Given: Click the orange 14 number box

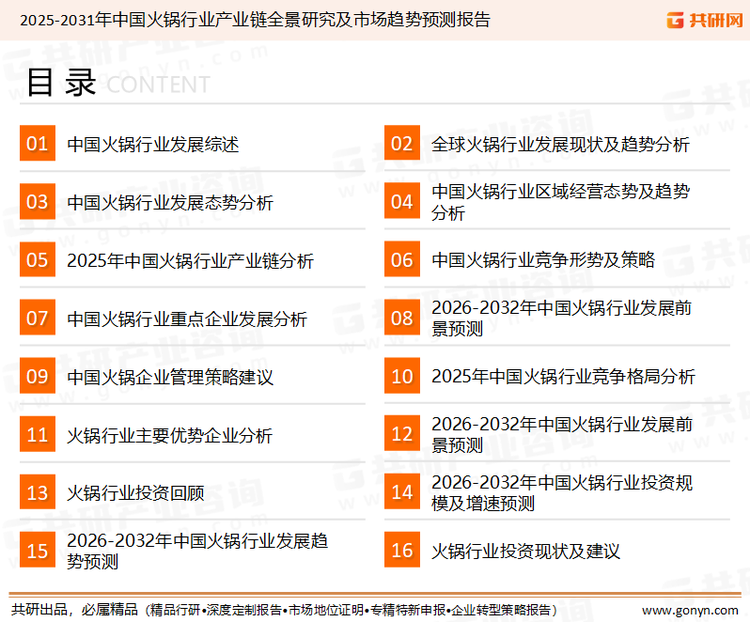Looking at the screenshot, I should pyautogui.click(x=402, y=492).
